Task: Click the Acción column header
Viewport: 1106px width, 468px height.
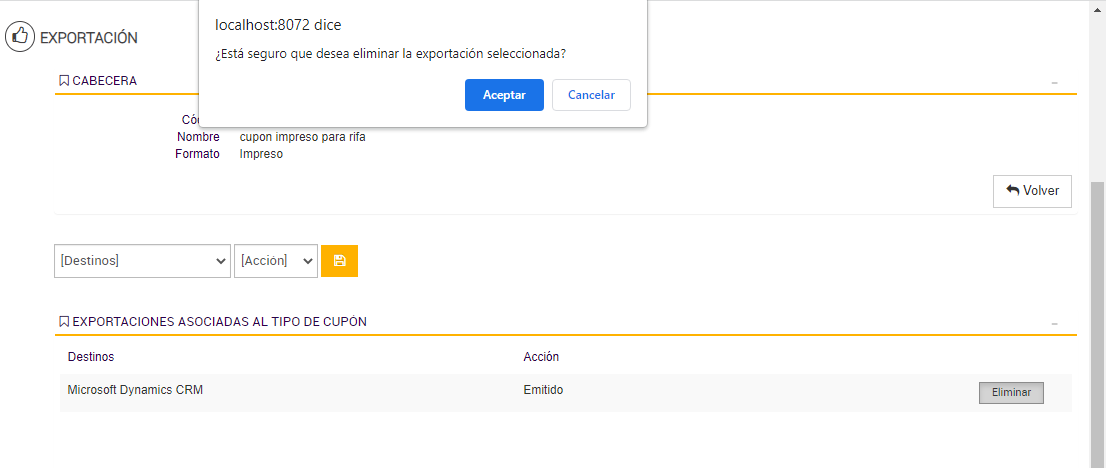Action: (x=541, y=357)
